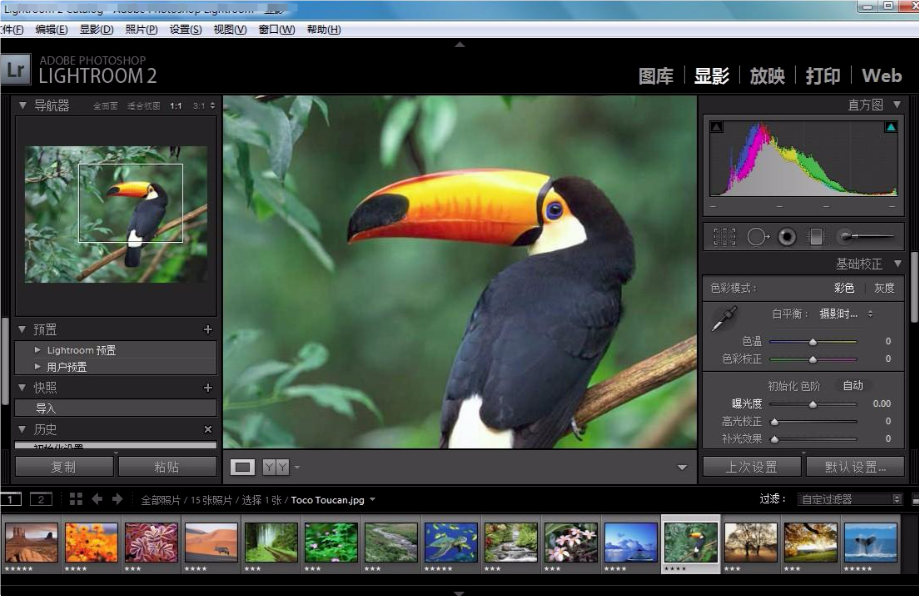The width and height of the screenshot is (919, 596).
Task: Select Grayscale (灰度) treatment mode
Action: click(x=884, y=288)
